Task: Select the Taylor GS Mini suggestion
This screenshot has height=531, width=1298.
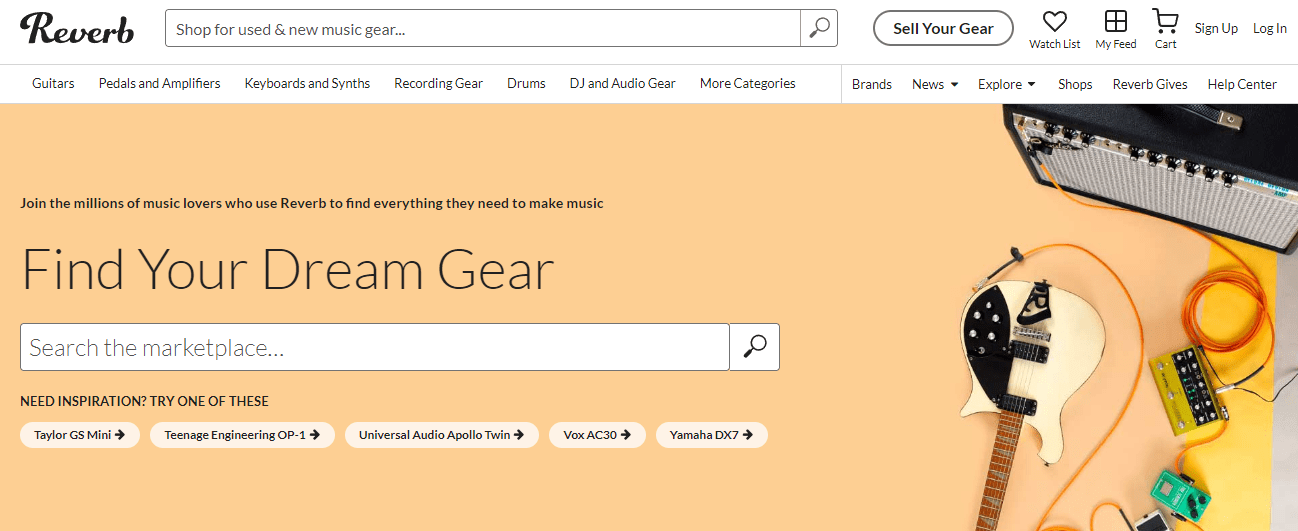Action: tap(80, 435)
